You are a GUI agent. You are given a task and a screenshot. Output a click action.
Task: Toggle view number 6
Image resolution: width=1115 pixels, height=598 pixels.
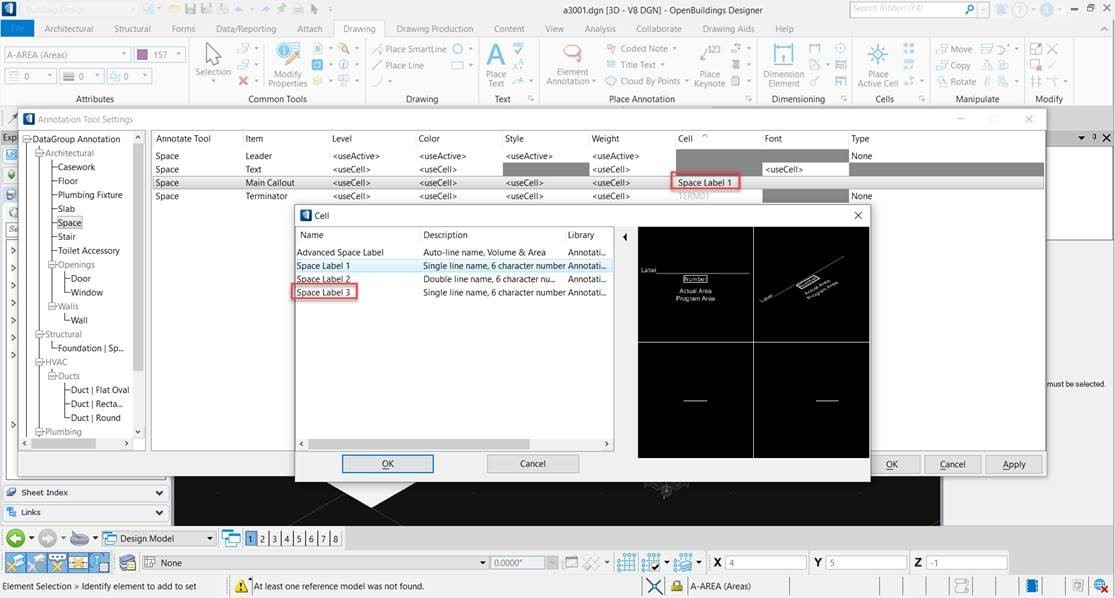coord(311,539)
